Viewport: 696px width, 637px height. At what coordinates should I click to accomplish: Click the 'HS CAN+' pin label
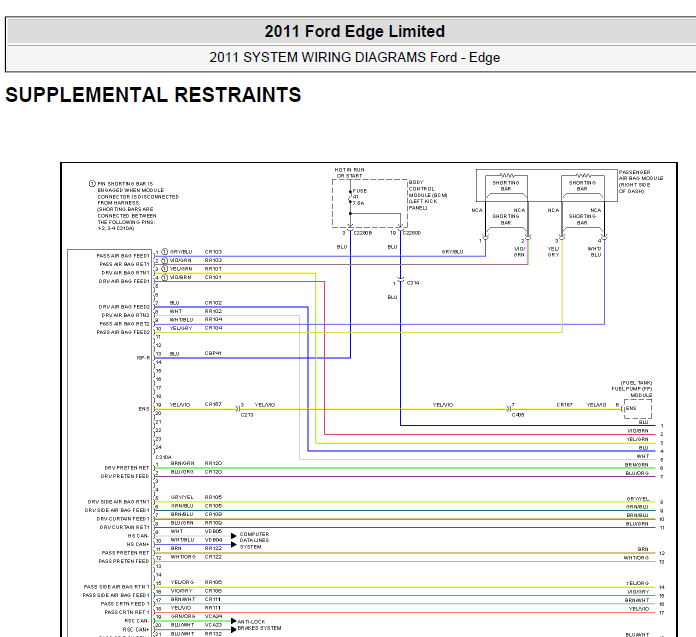[138, 544]
